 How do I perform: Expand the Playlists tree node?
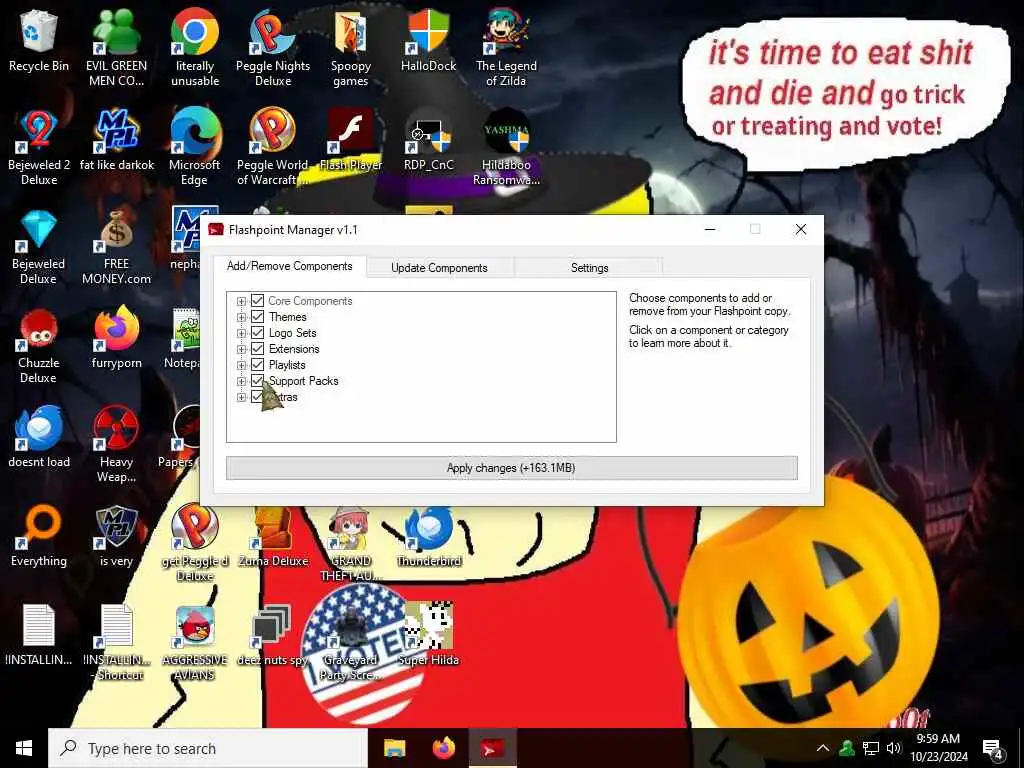pos(241,365)
